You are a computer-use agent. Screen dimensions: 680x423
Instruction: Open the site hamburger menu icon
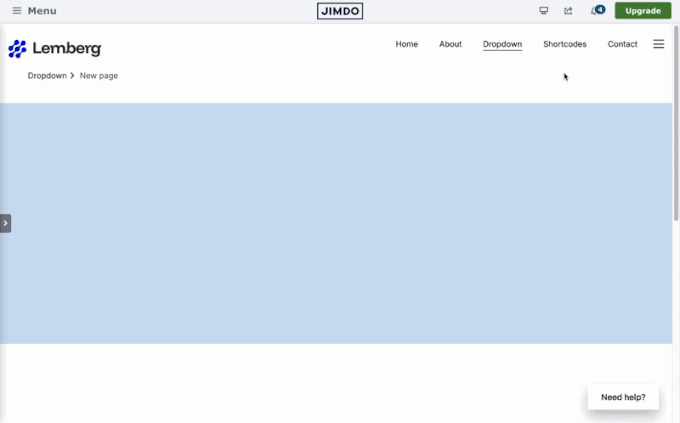click(658, 44)
